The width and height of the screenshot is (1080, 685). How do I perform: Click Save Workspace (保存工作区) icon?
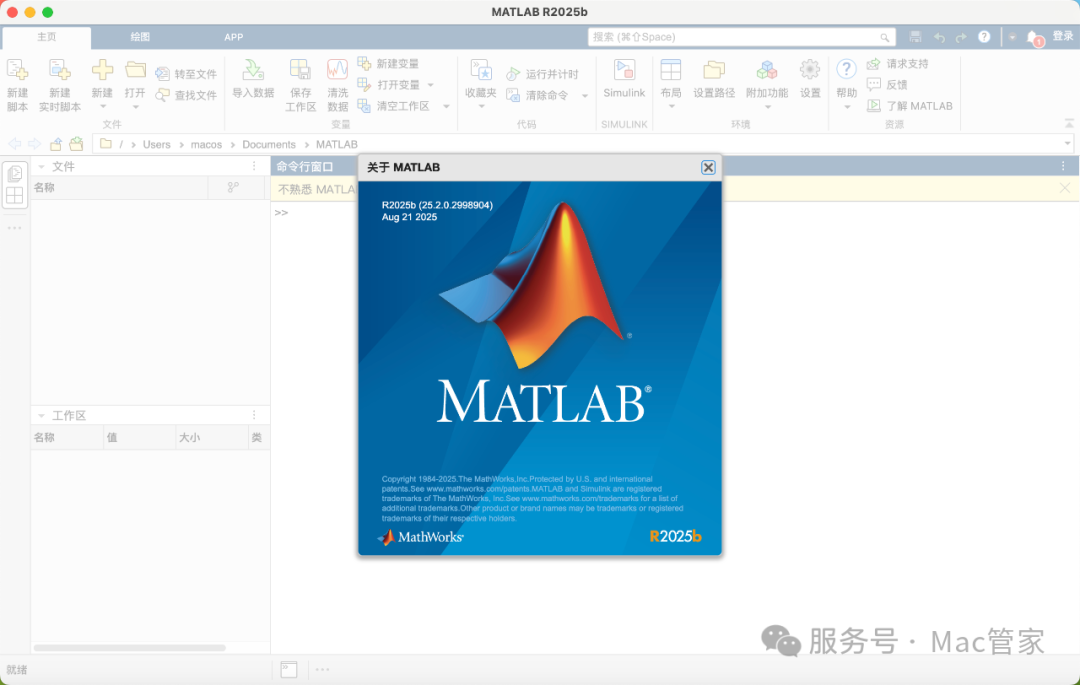click(x=300, y=70)
